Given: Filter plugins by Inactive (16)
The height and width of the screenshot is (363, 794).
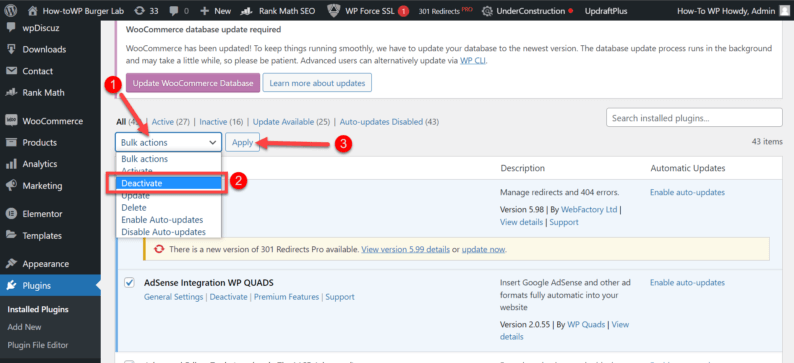Looking at the screenshot, I should (x=221, y=122).
